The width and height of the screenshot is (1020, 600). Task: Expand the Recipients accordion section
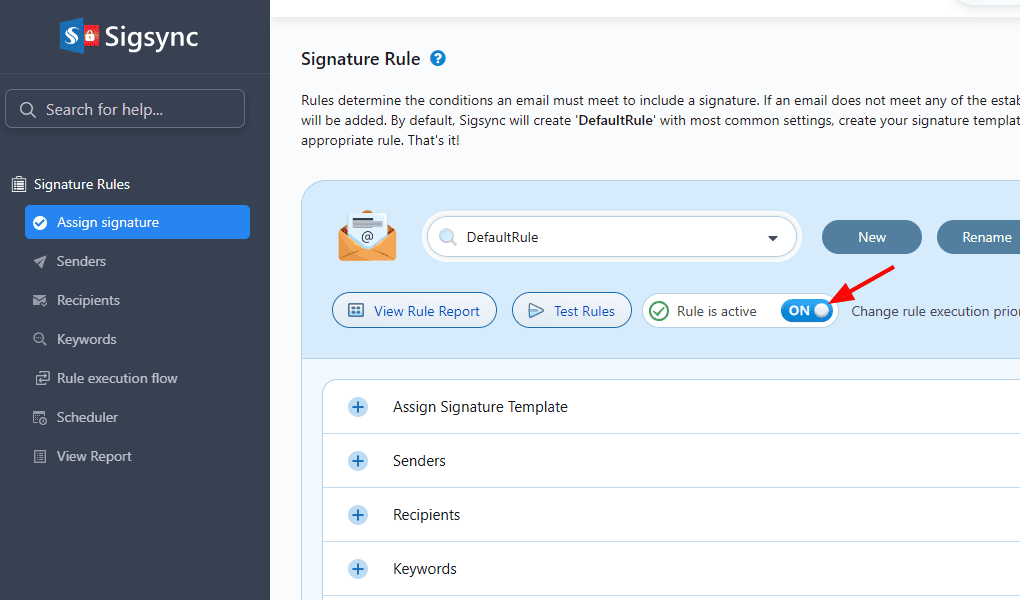pyautogui.click(x=358, y=515)
